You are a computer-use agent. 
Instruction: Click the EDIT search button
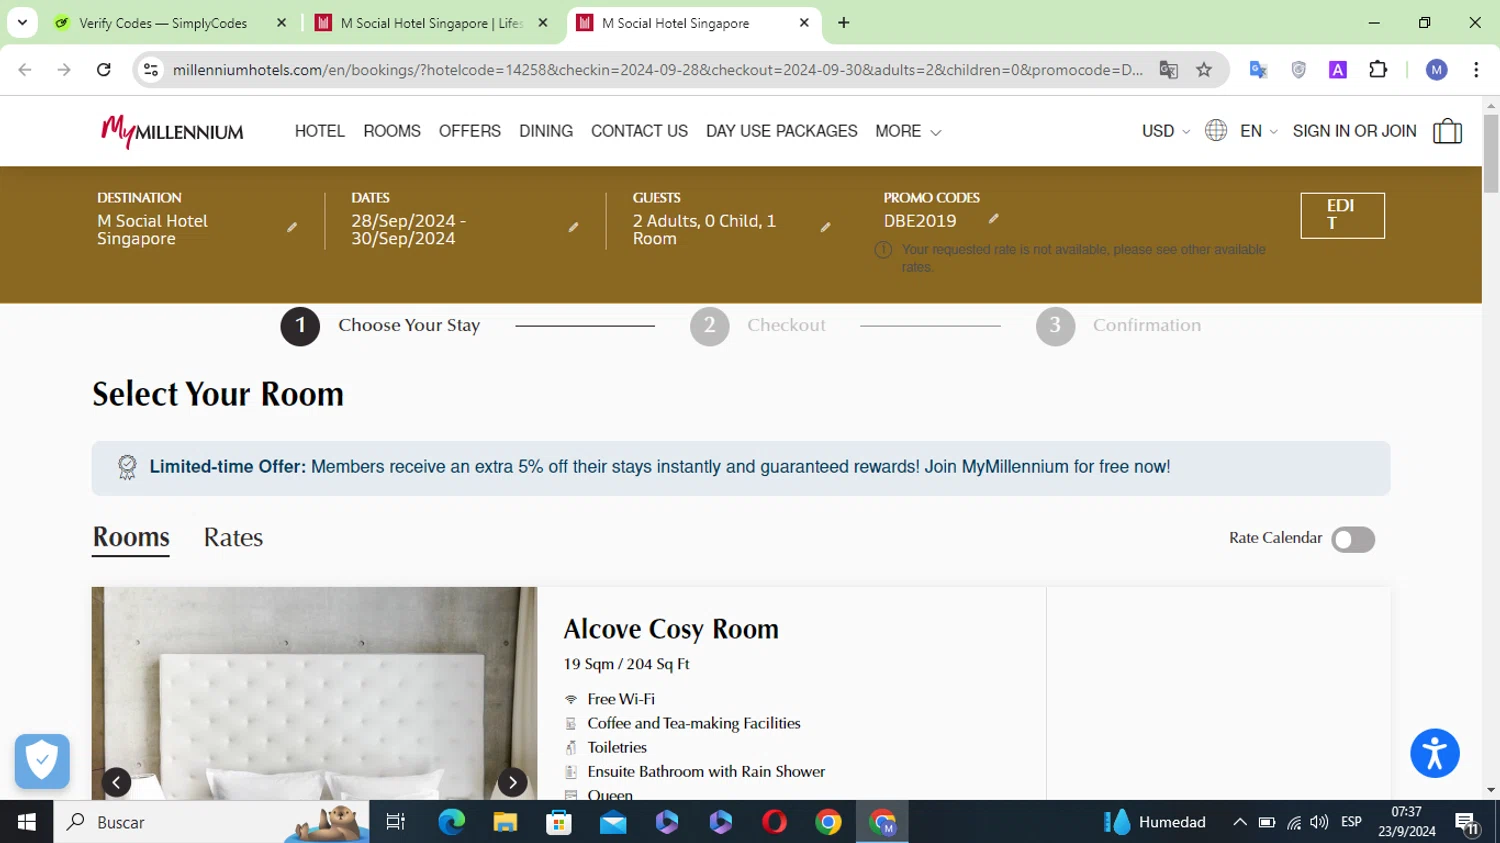1342,215
